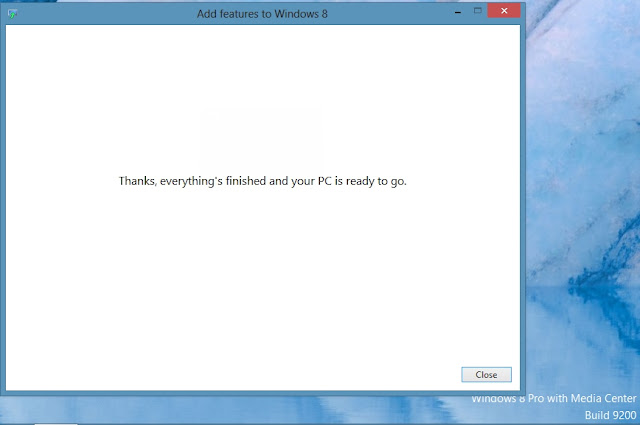Maximize the Add features to Windows 8 window
The width and height of the screenshot is (640, 425).
[x=478, y=11]
